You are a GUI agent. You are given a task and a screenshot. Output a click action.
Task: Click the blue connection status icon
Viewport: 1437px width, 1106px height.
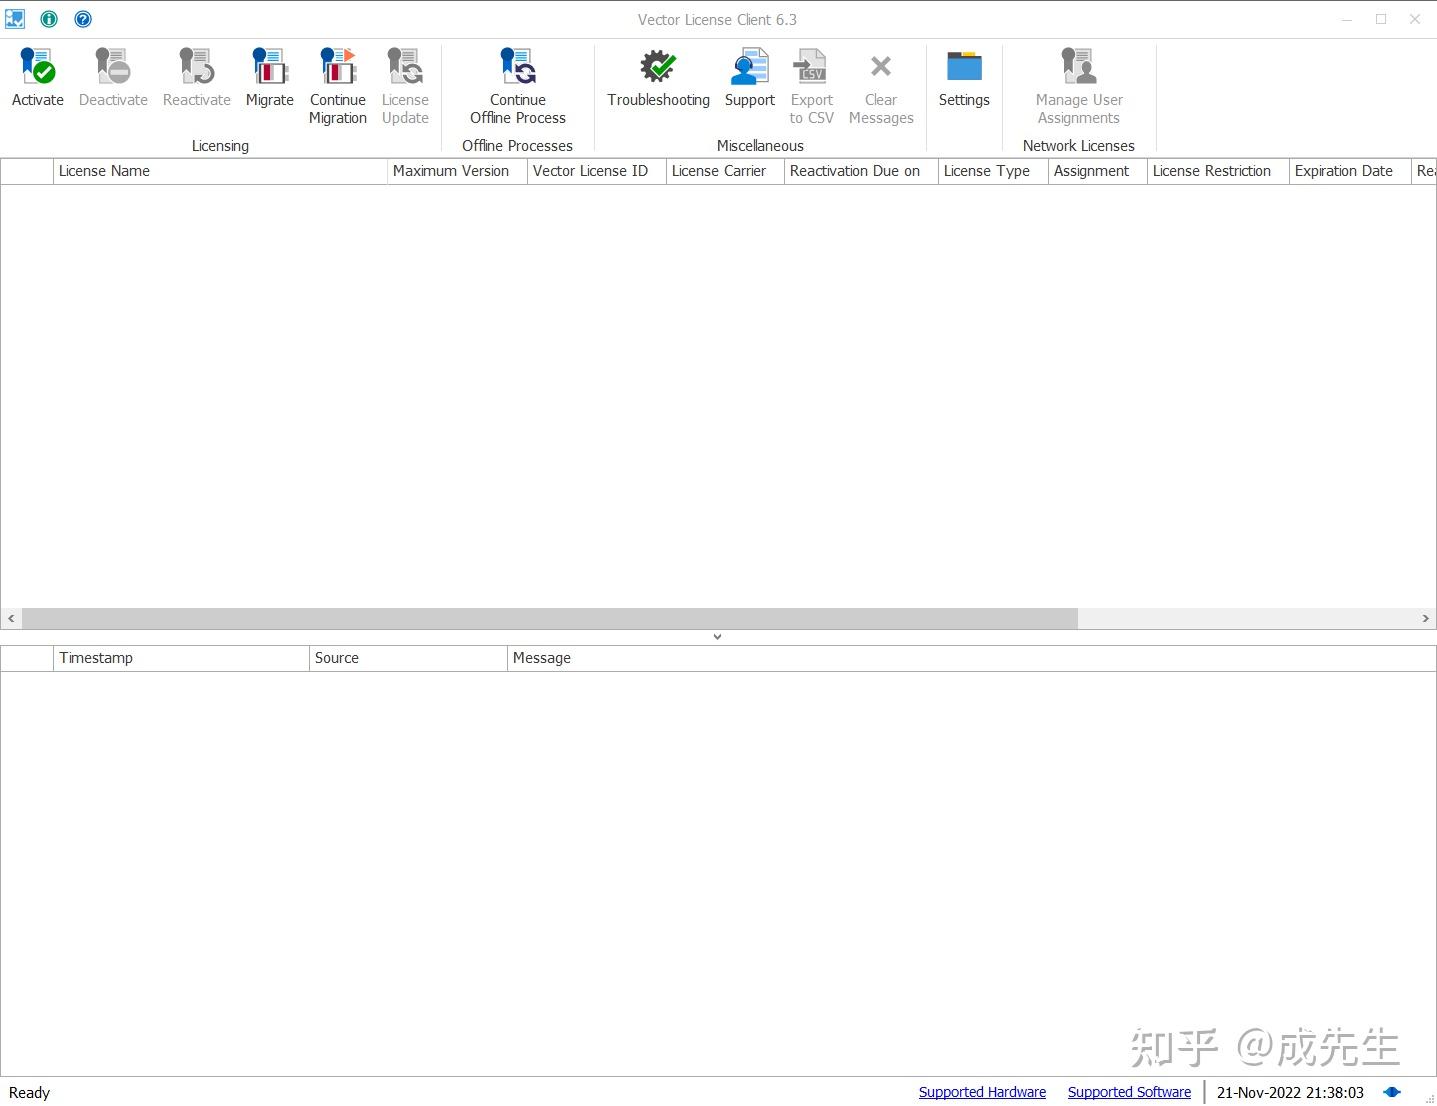click(x=1392, y=1092)
